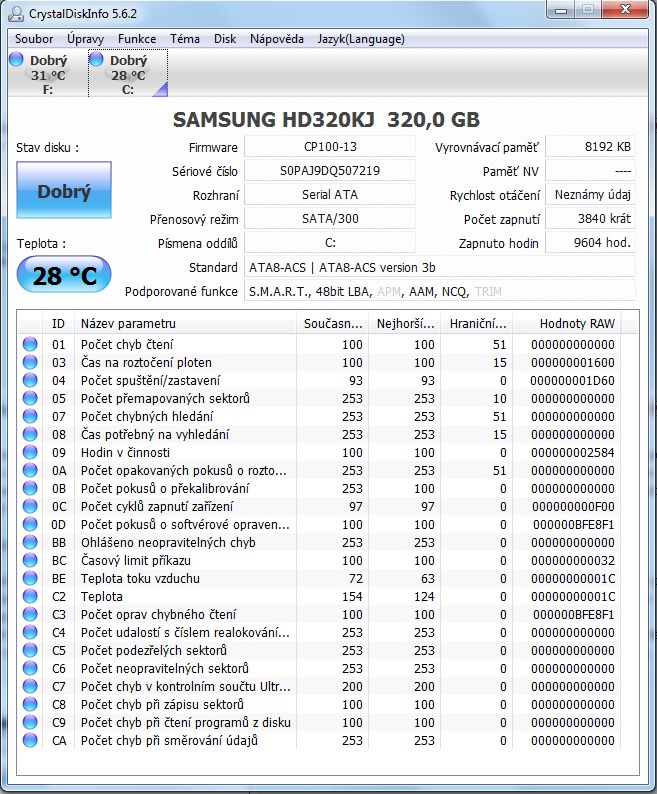Open the Disk menu

coord(225,39)
